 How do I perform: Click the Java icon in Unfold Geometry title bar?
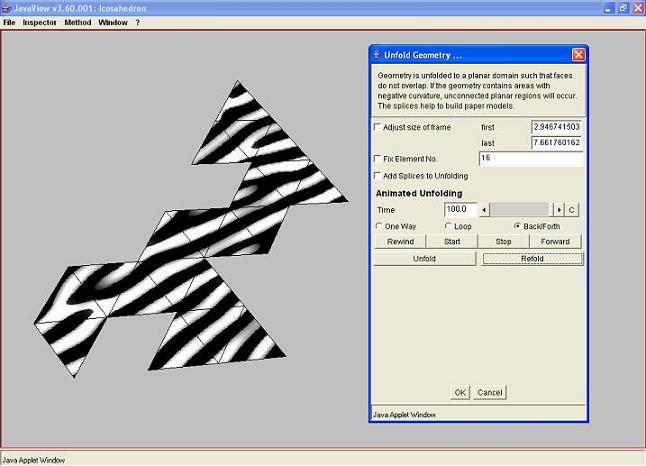(377, 55)
